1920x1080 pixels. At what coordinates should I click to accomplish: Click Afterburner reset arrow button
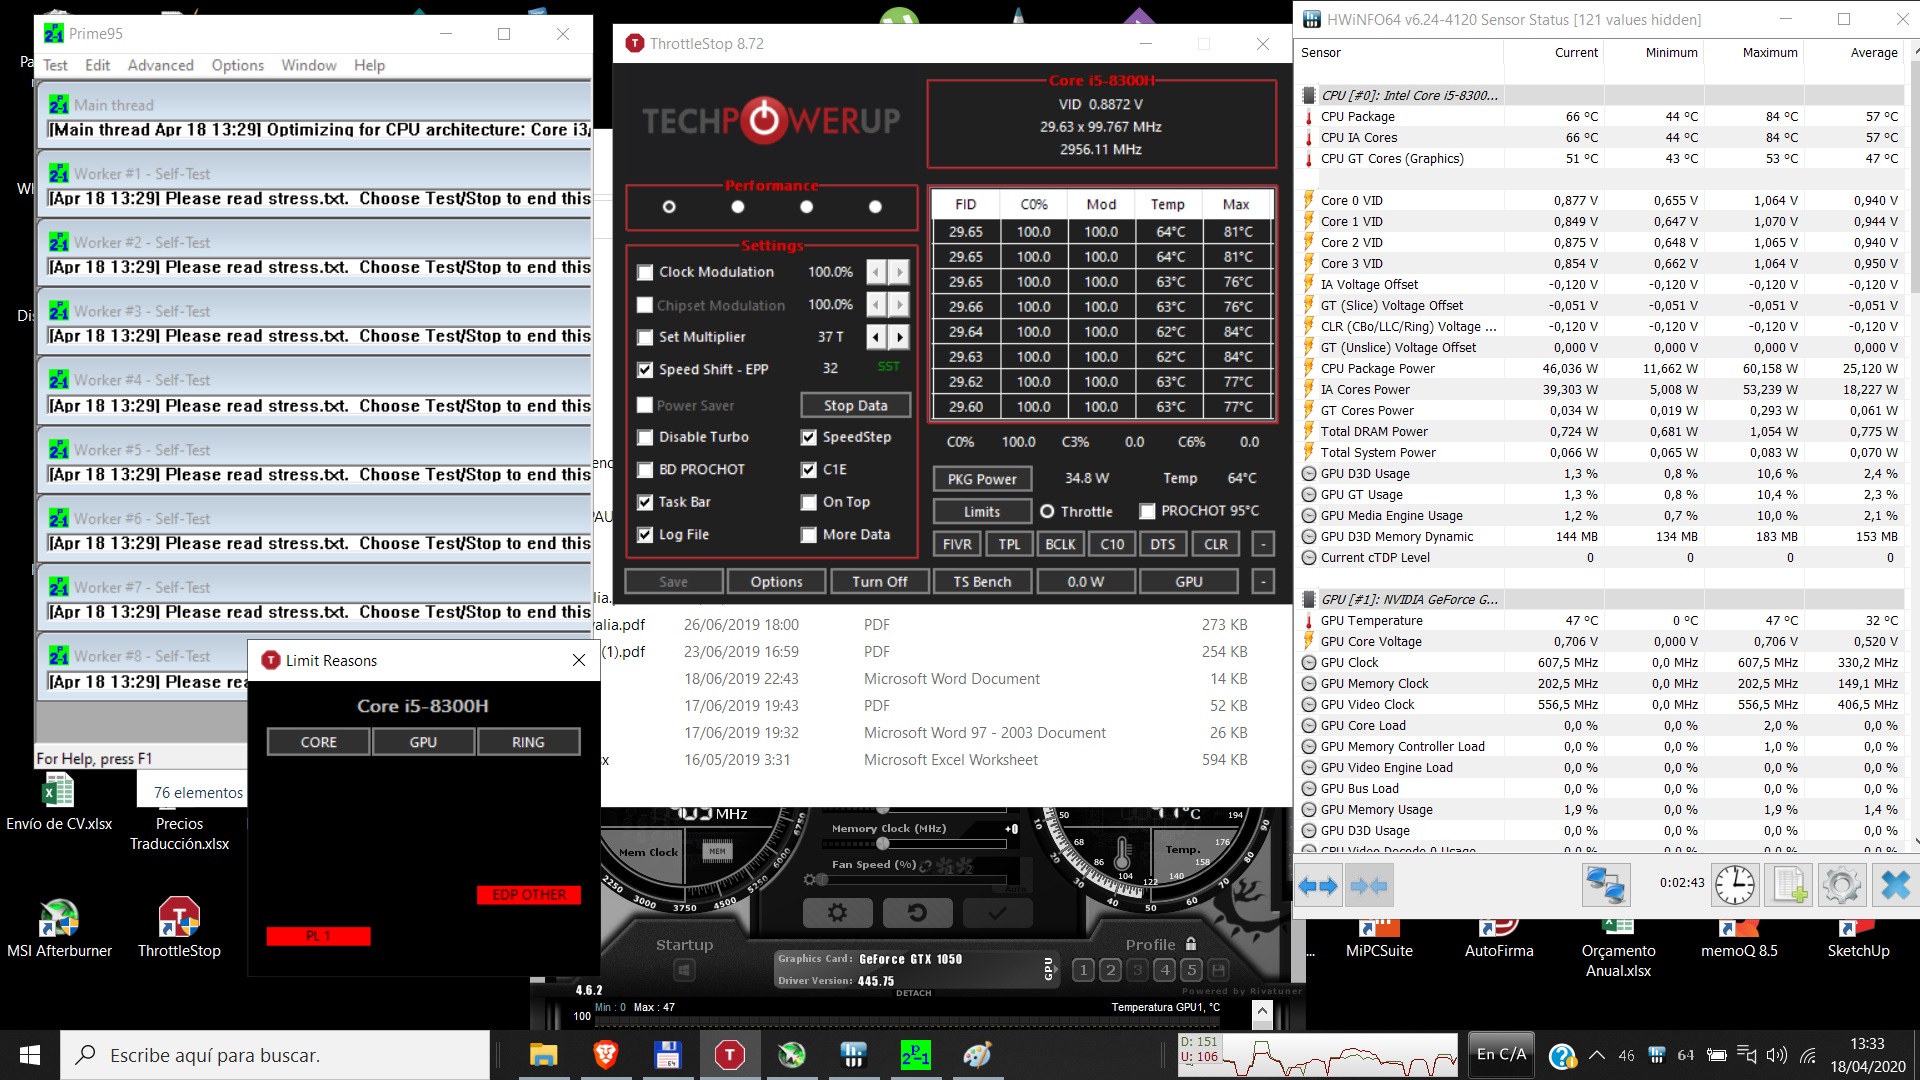click(x=917, y=912)
